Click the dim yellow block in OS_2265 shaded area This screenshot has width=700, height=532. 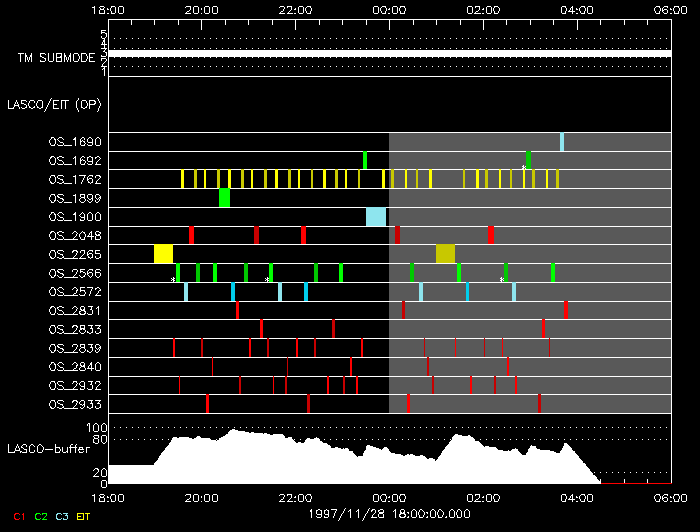click(x=446, y=254)
